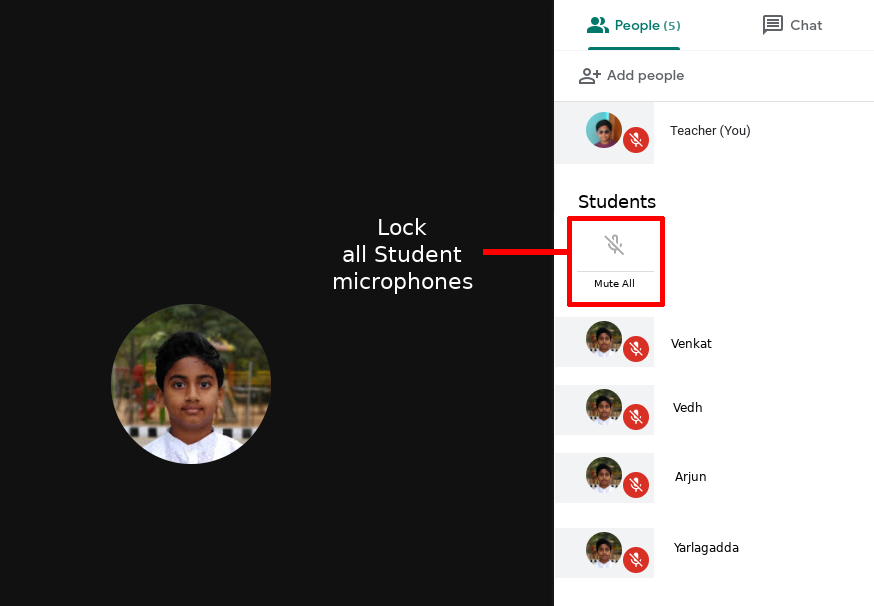Click Arjun's avatar thumbnail
Viewport: 874px width, 606px height.
(x=604, y=474)
